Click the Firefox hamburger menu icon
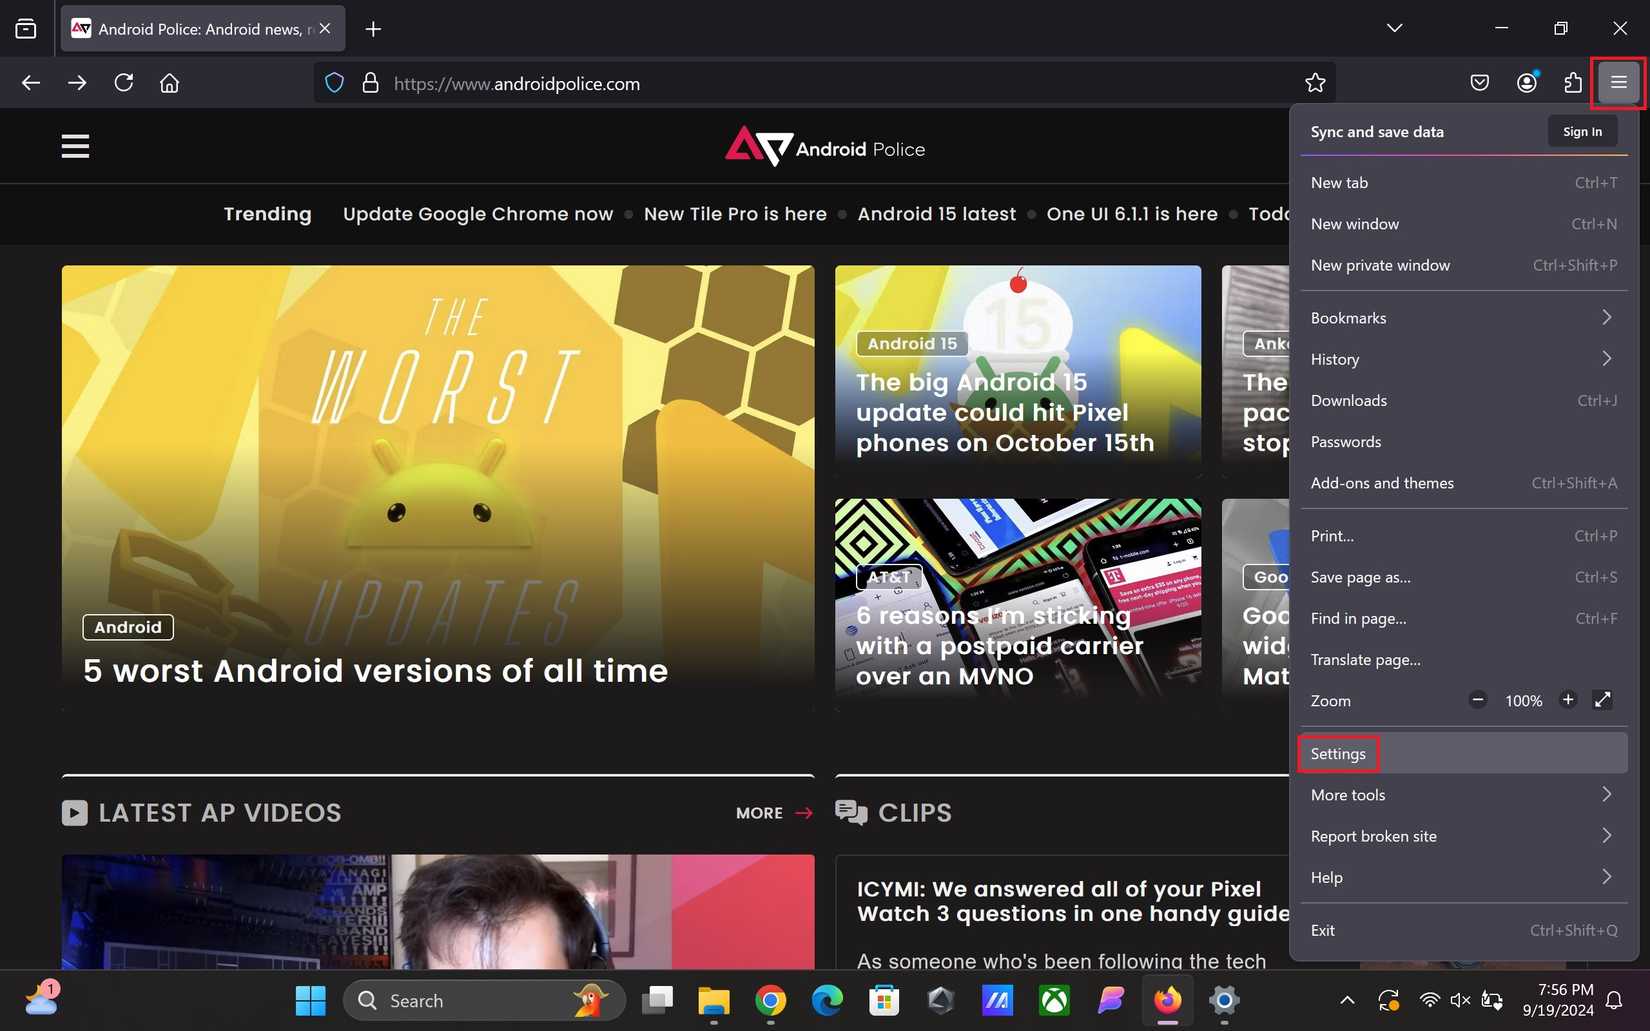Image resolution: width=1650 pixels, height=1031 pixels. click(x=1618, y=83)
